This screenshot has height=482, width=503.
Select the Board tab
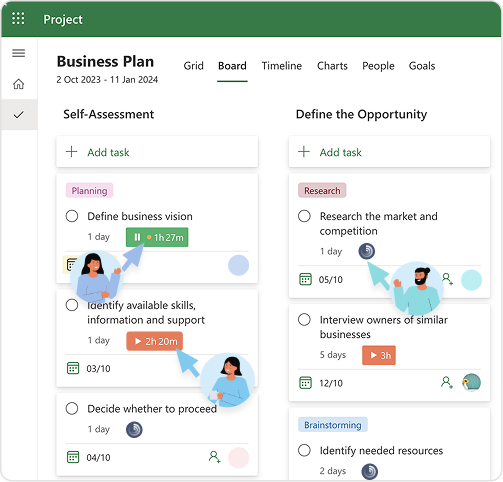pyautogui.click(x=232, y=66)
